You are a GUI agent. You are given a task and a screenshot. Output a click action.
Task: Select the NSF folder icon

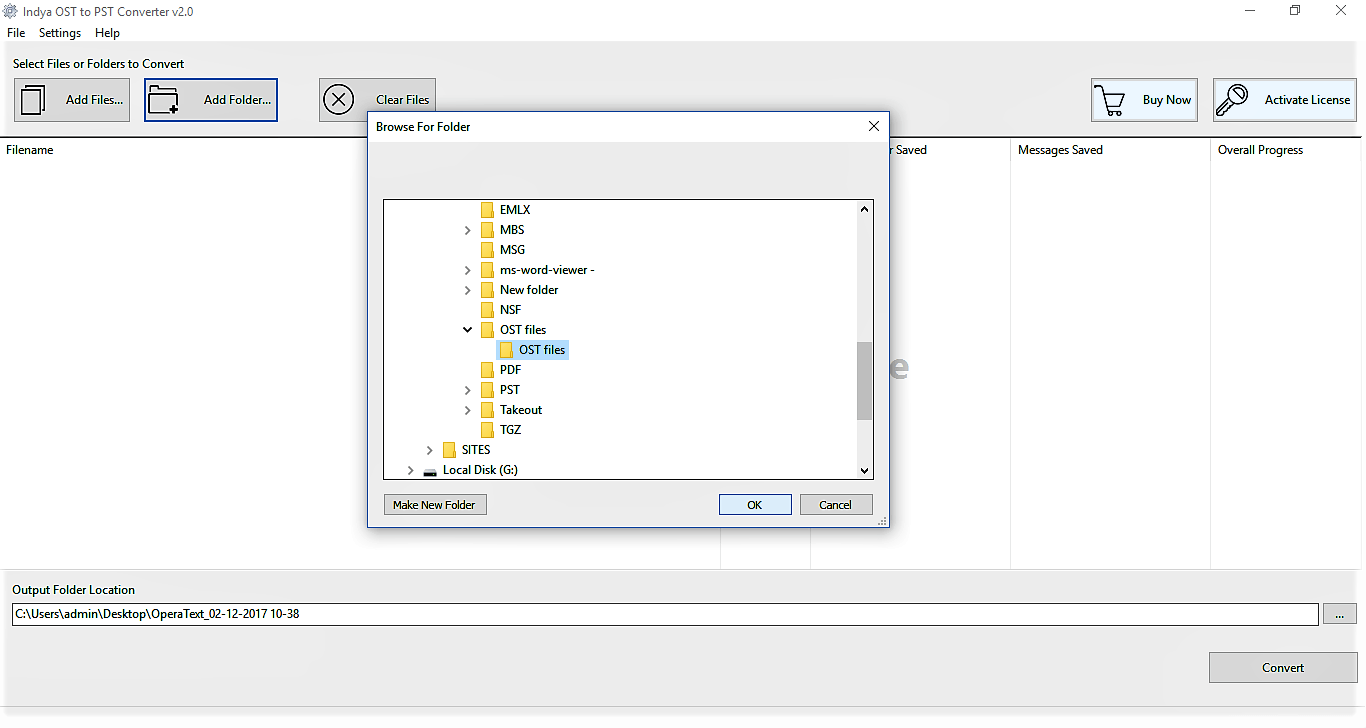click(x=487, y=310)
